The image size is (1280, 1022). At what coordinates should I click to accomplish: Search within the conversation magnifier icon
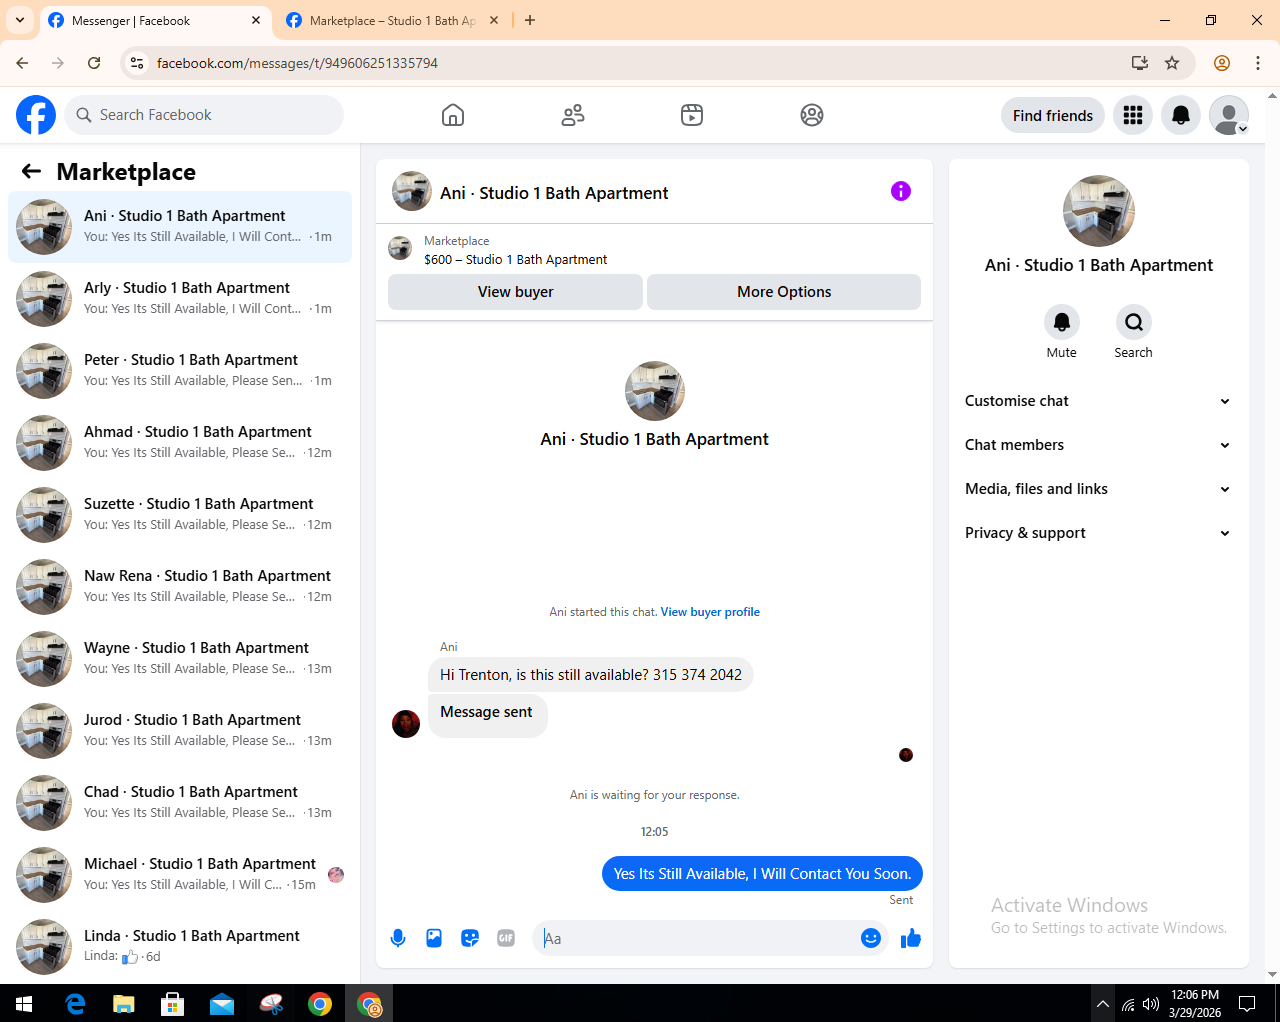(x=1134, y=322)
